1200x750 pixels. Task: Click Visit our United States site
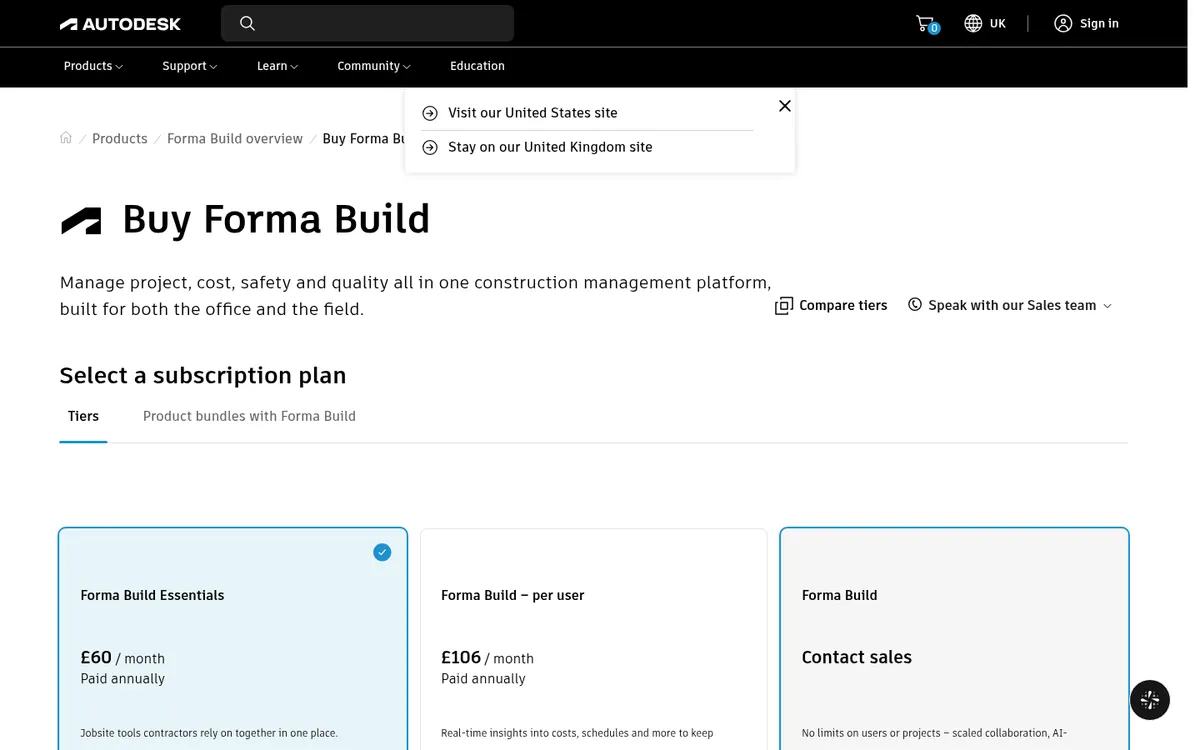(x=533, y=113)
